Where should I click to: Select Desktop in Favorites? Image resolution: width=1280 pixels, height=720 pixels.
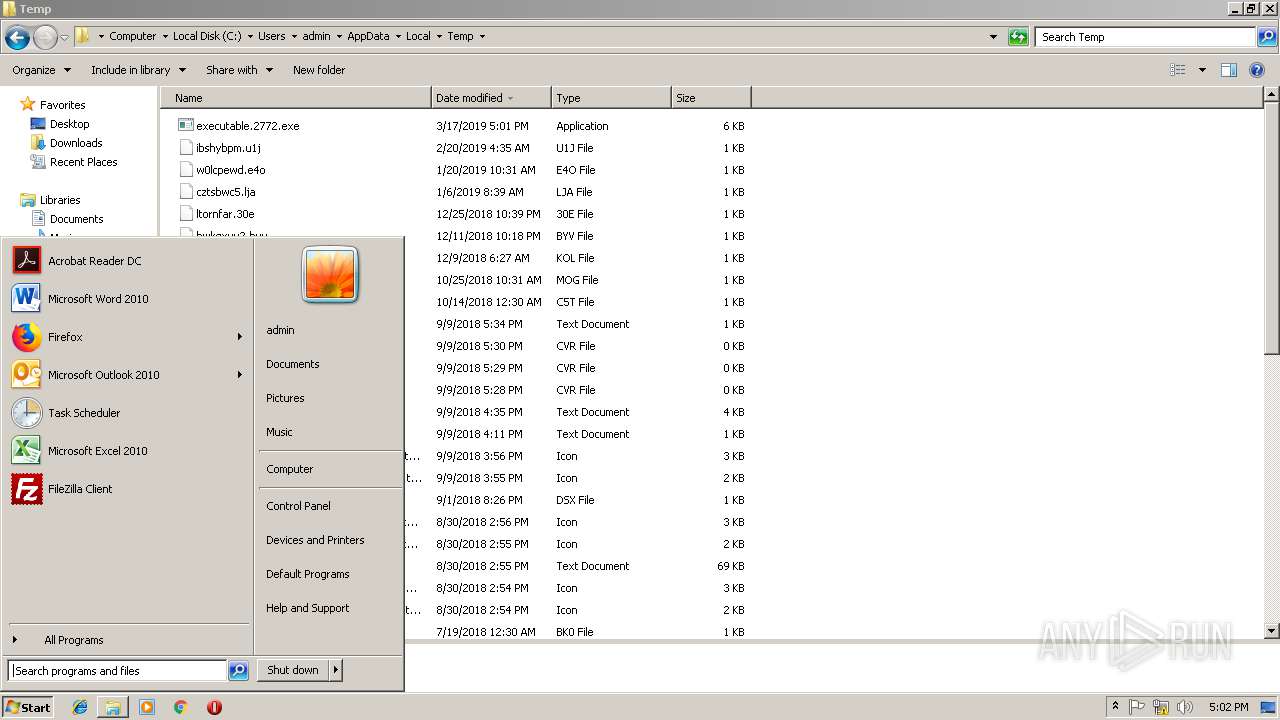[x=60, y=124]
